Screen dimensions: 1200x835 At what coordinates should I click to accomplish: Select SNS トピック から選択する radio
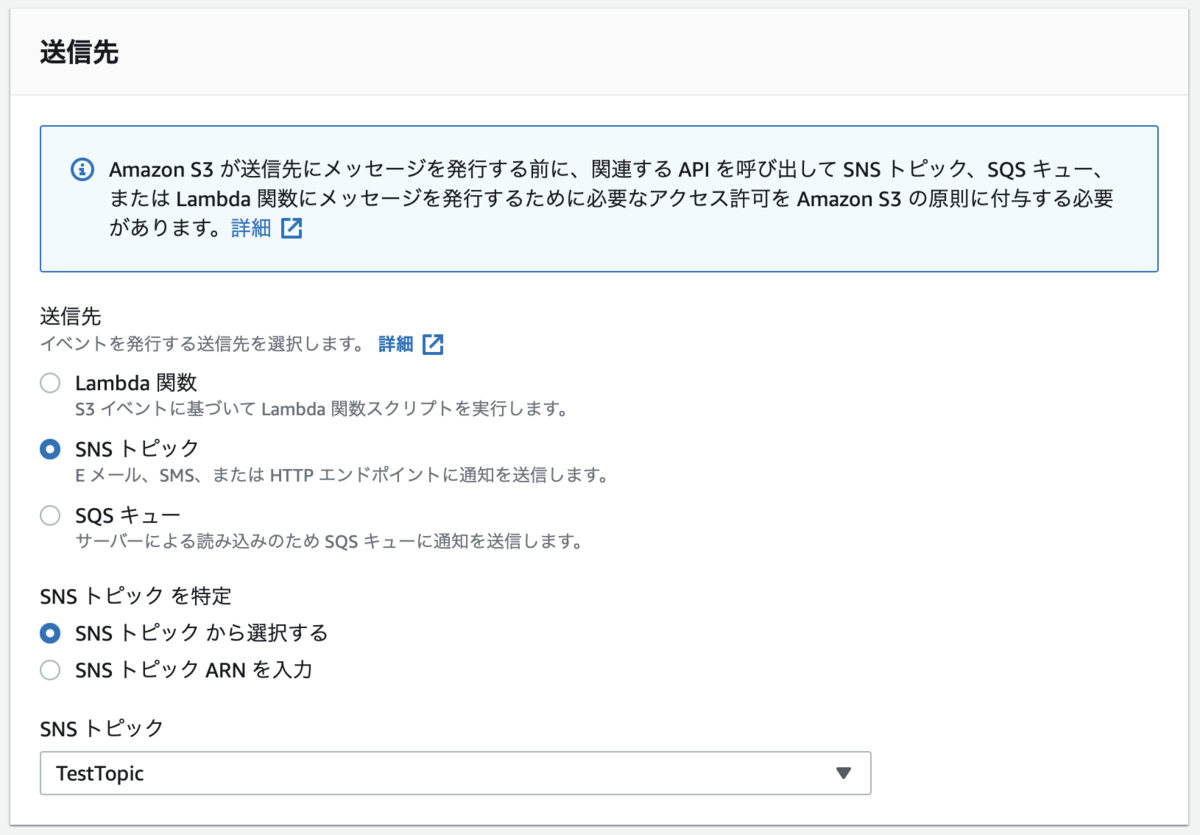point(50,633)
